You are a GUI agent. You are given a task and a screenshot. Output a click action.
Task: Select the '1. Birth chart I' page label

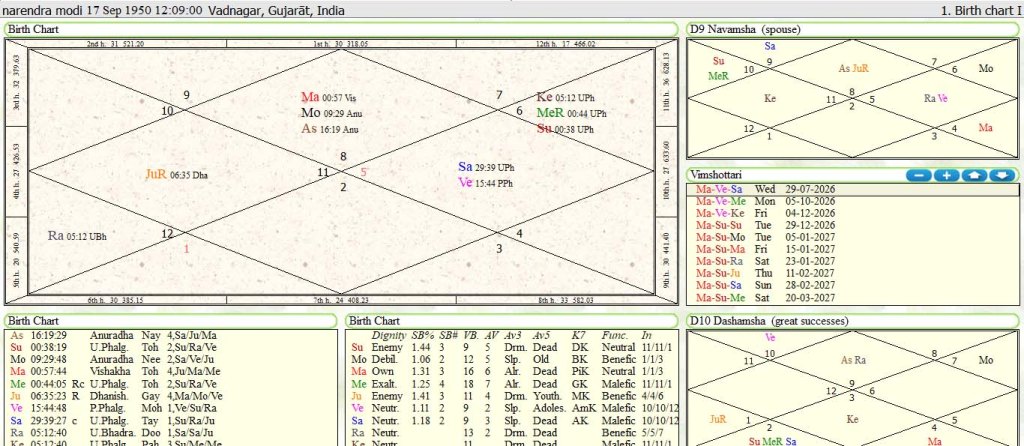tap(980, 10)
